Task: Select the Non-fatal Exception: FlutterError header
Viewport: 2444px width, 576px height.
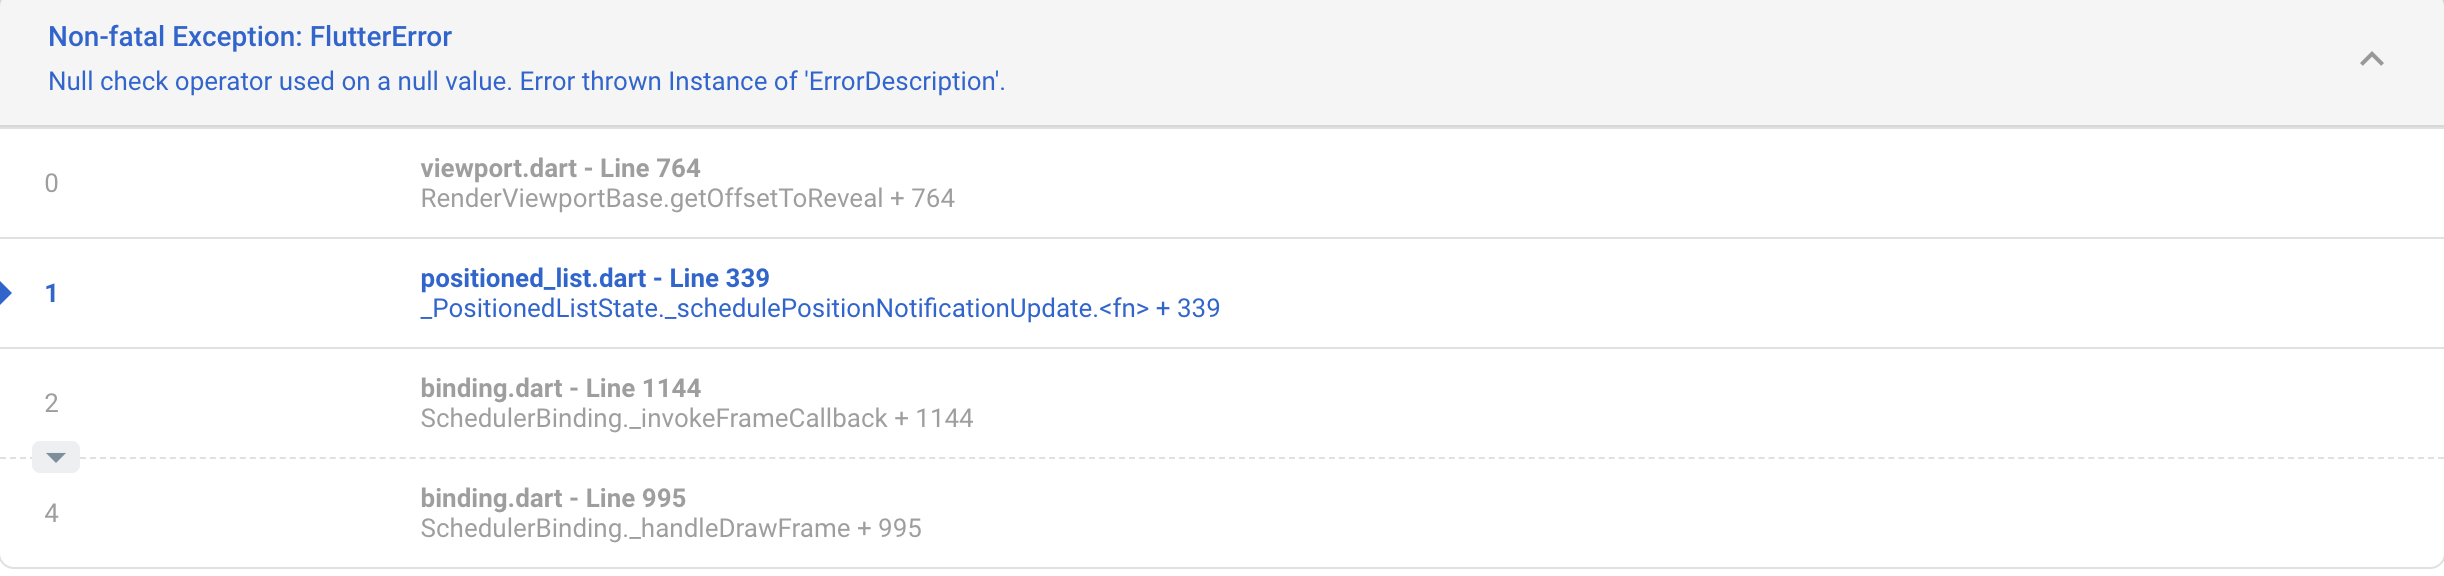Action: [250, 36]
